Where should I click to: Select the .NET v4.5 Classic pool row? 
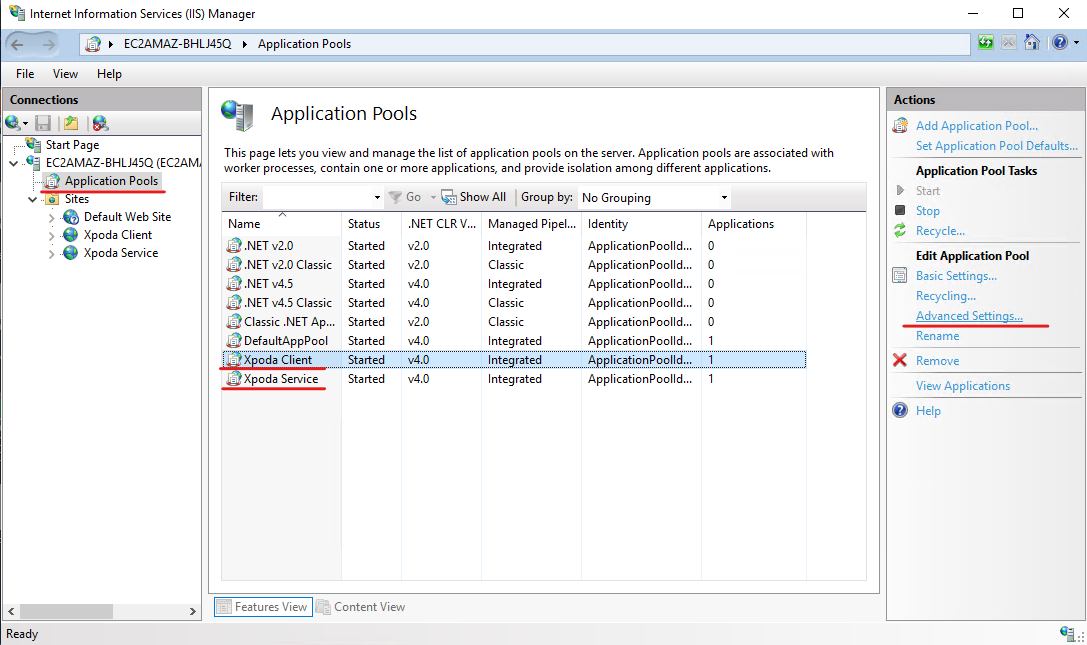(514, 303)
